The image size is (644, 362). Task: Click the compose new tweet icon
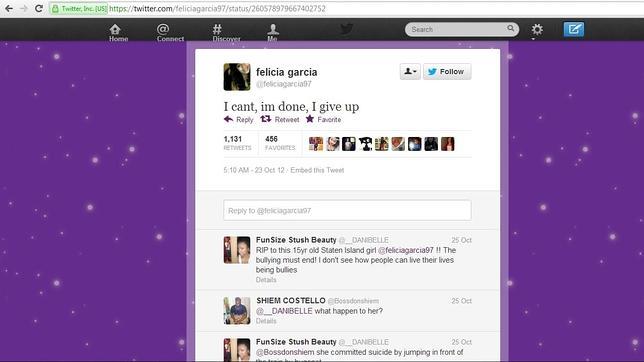click(x=573, y=29)
